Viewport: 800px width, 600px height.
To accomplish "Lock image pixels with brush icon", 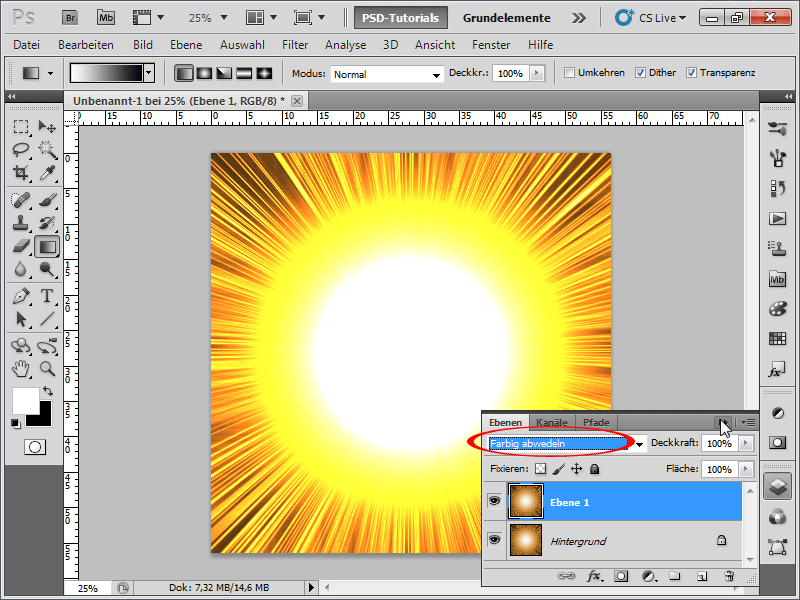I will (x=559, y=468).
